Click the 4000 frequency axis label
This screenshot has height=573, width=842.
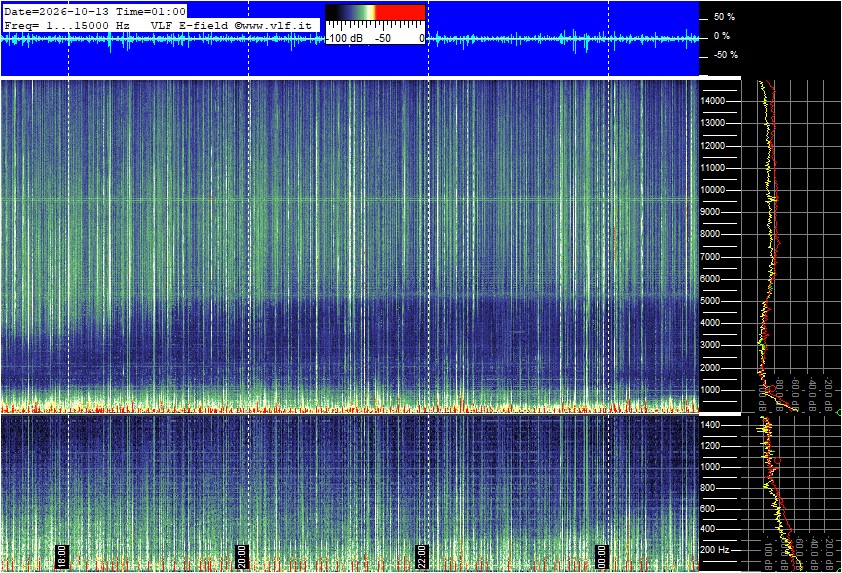[710, 323]
